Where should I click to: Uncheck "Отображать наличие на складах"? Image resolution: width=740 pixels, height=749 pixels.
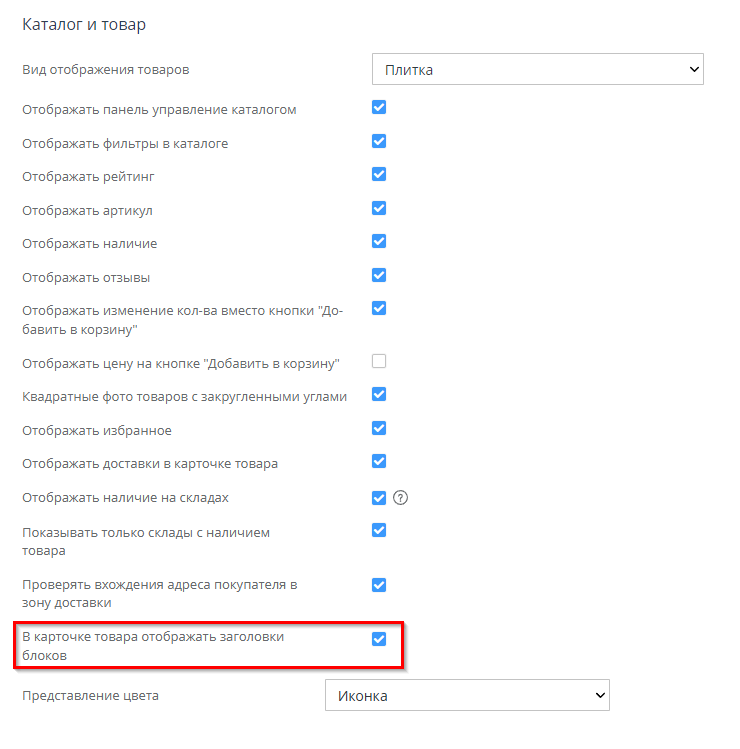pyautogui.click(x=379, y=498)
